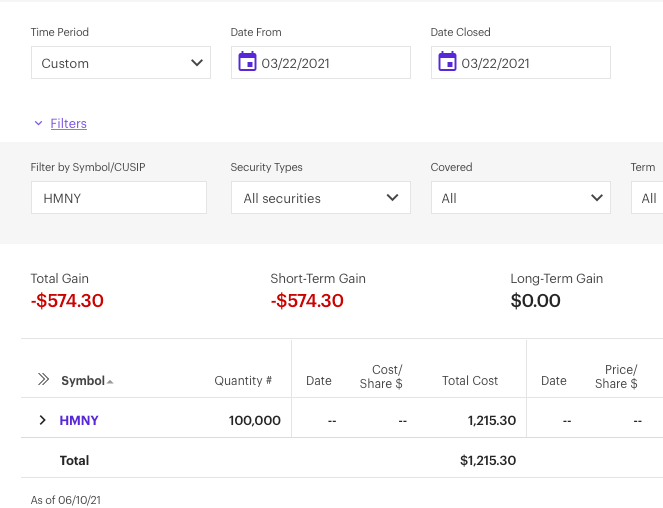The height and width of the screenshot is (508, 663).
Task: Click the Filter by Symbol/CUSIP field
Action: coord(118,198)
